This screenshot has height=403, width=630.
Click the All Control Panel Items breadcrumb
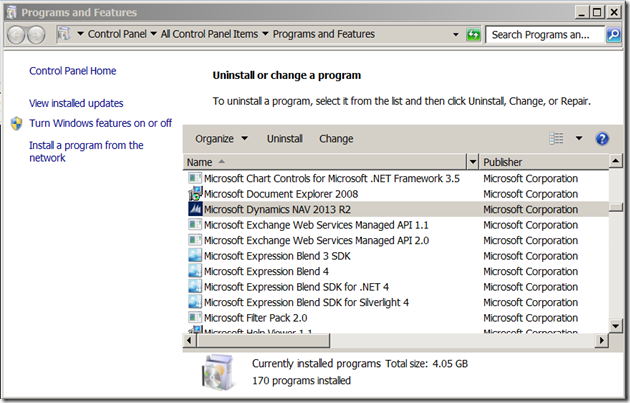coord(209,34)
